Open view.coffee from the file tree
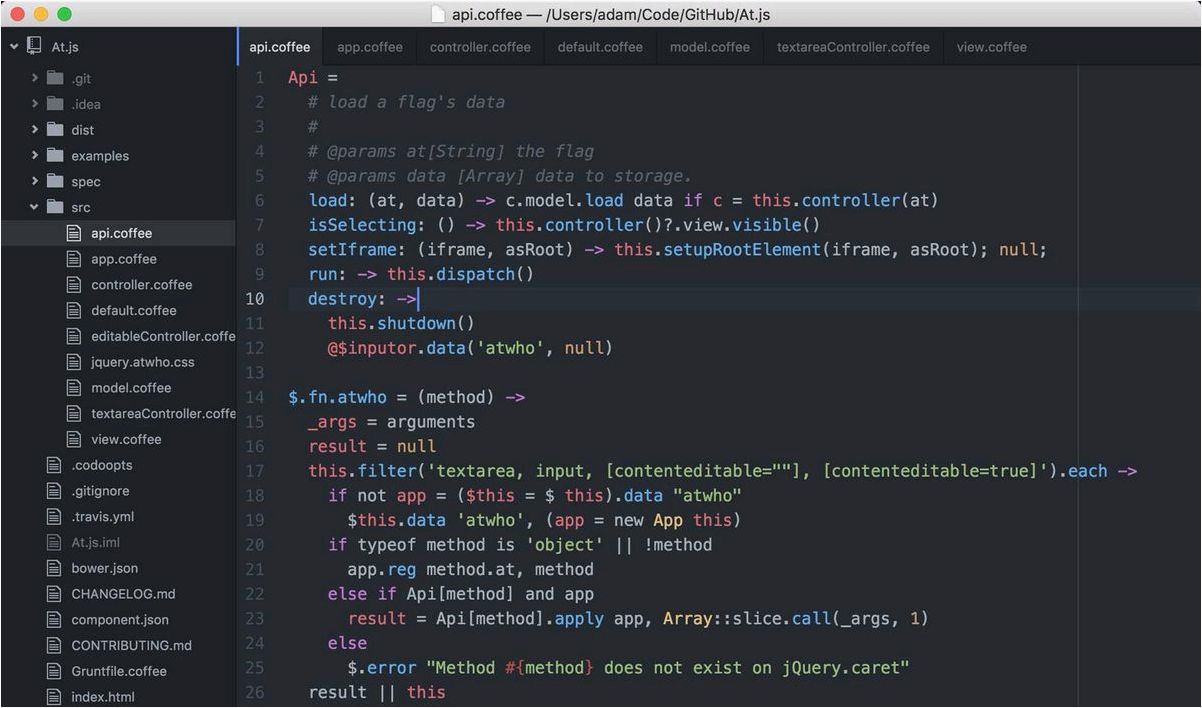 126,439
